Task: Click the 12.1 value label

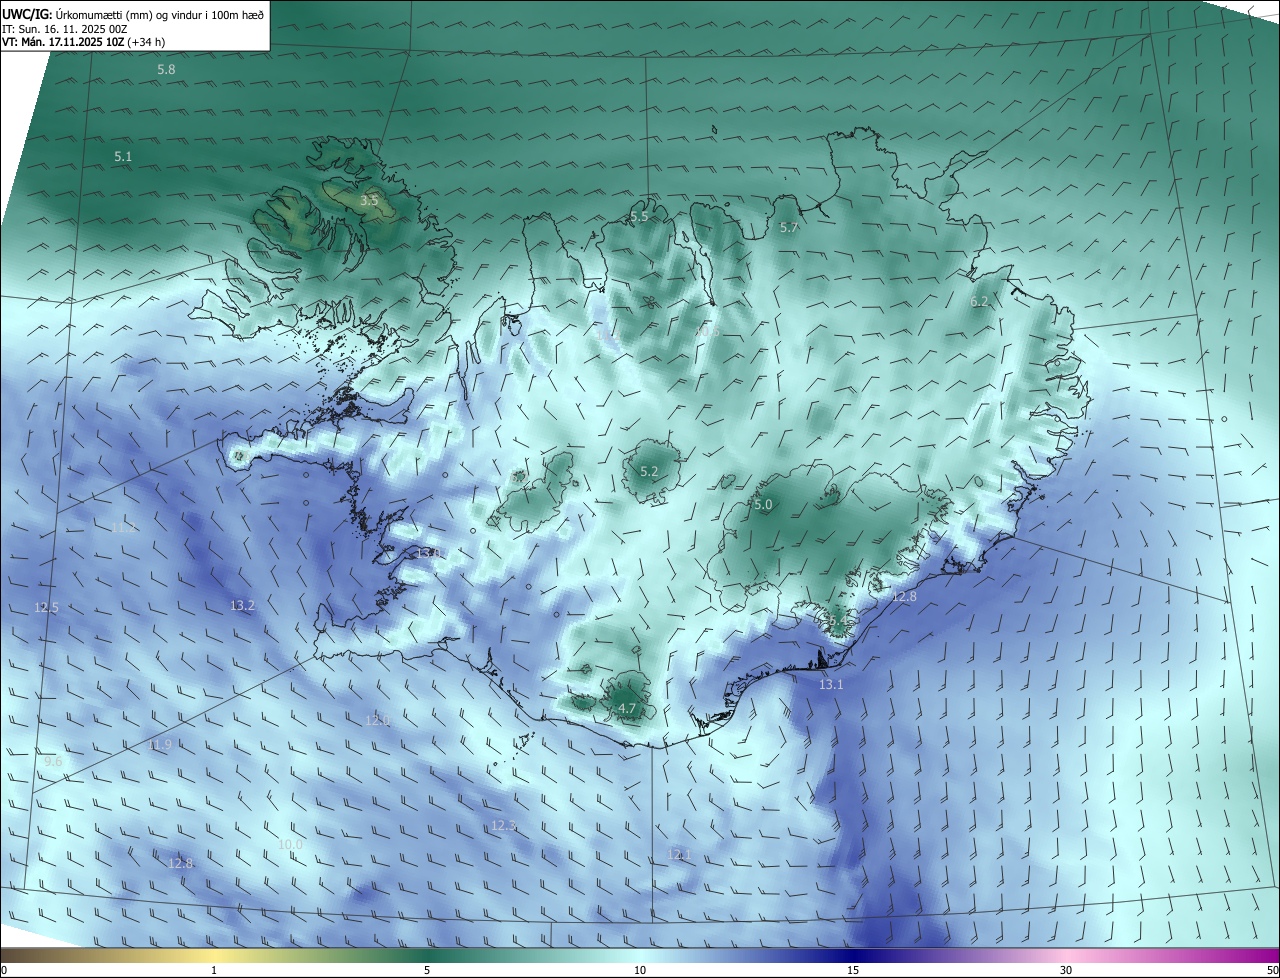Action: click(x=679, y=854)
